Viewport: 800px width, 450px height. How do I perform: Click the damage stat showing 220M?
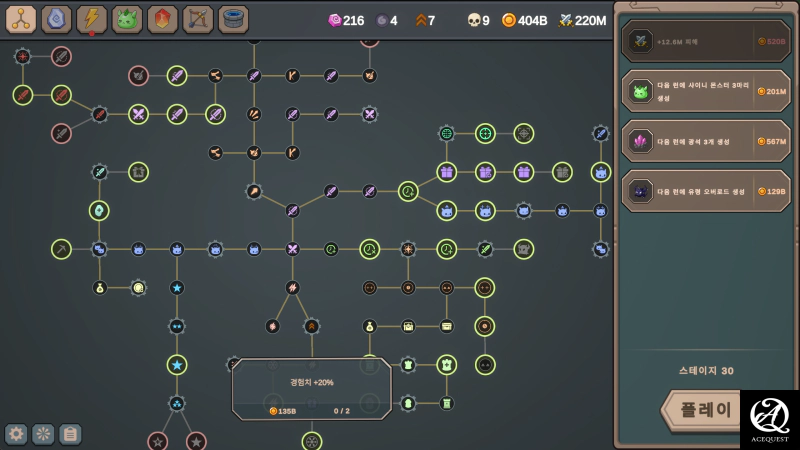582,20
